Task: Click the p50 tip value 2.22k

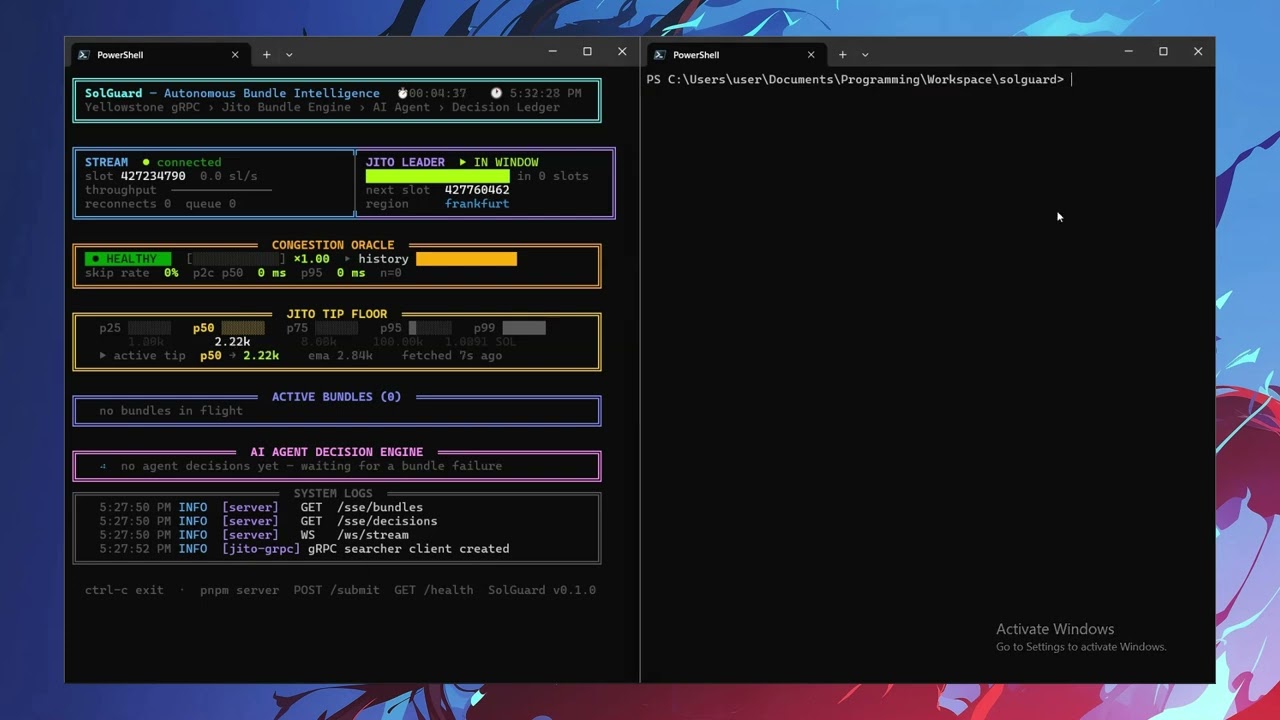Action: pos(232,342)
